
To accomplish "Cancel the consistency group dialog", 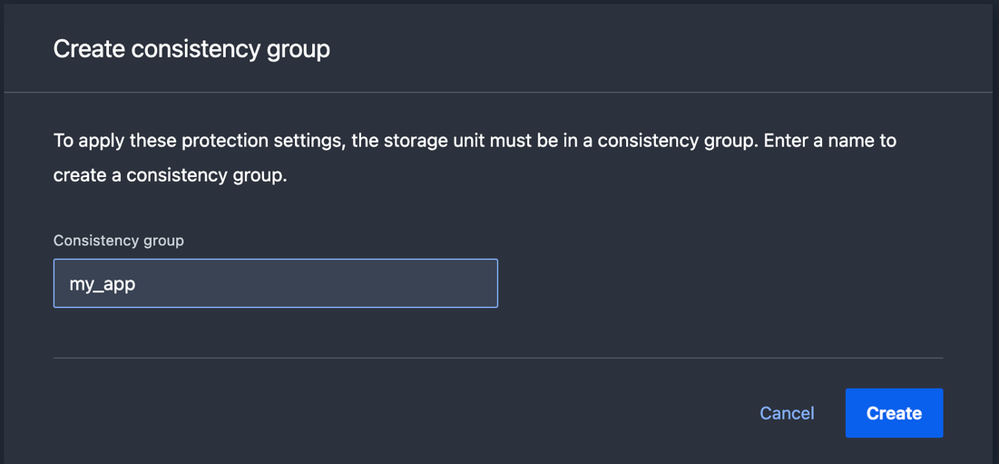I will coord(787,413).
